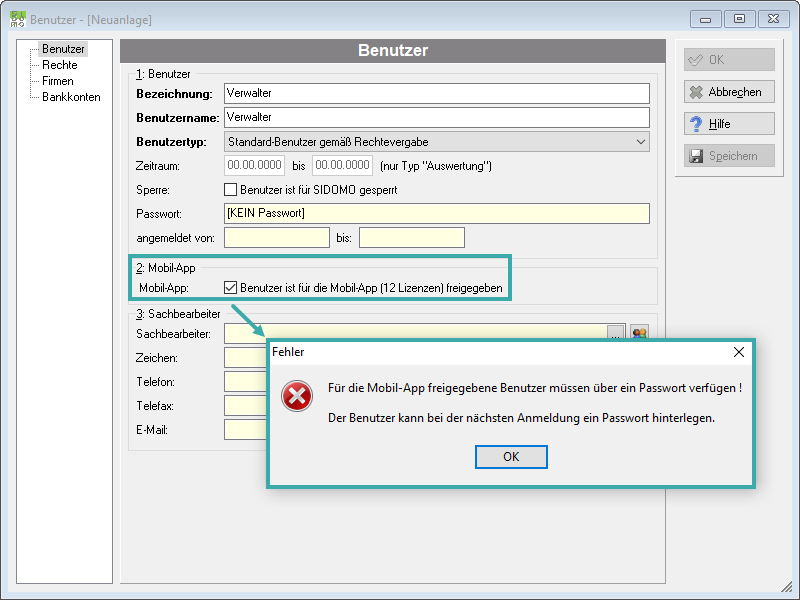Close the Fehler dialog with X
Image resolution: width=800 pixels, height=600 pixels.
(738, 352)
